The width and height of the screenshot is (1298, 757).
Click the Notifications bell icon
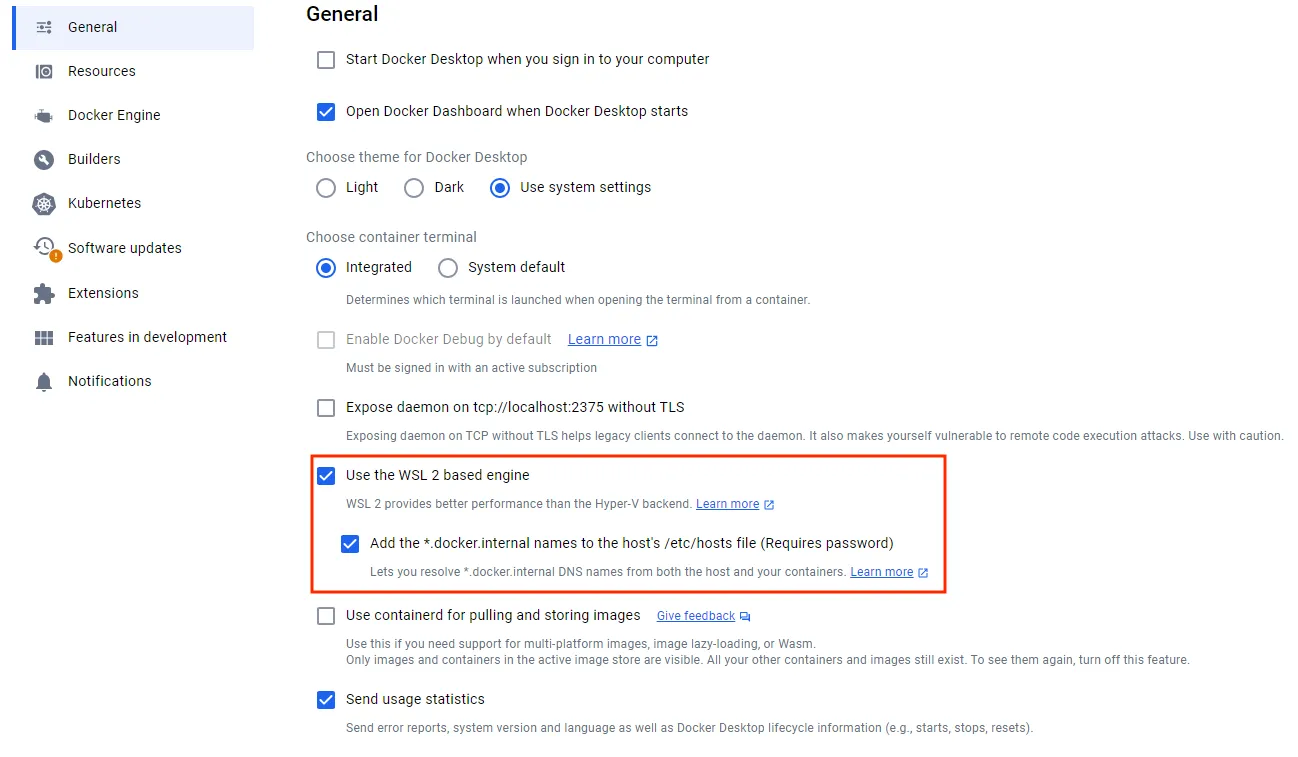(x=44, y=381)
